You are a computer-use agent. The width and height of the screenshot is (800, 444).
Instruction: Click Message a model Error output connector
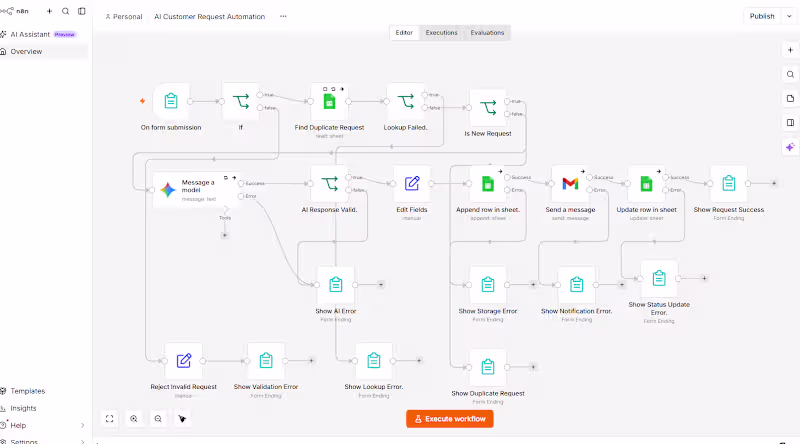tap(241, 196)
